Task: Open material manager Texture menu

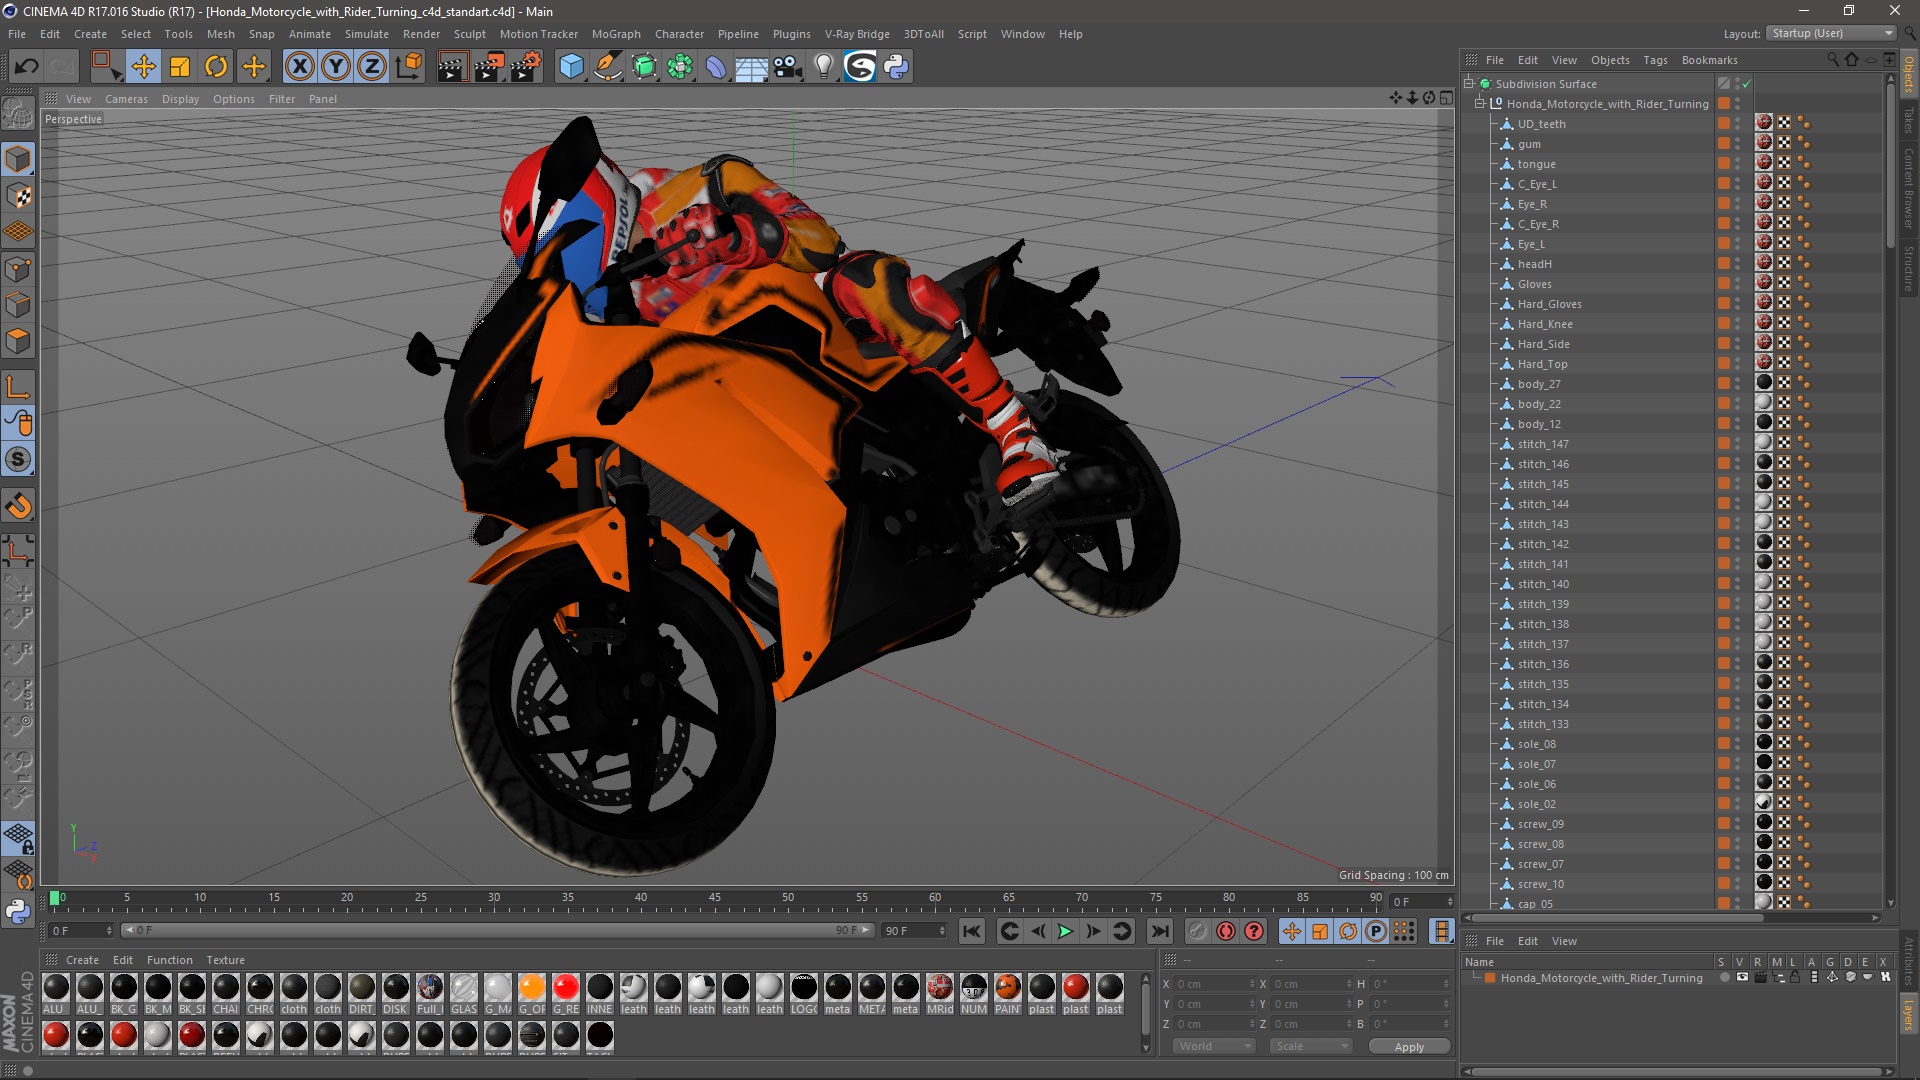Action: 225,960
